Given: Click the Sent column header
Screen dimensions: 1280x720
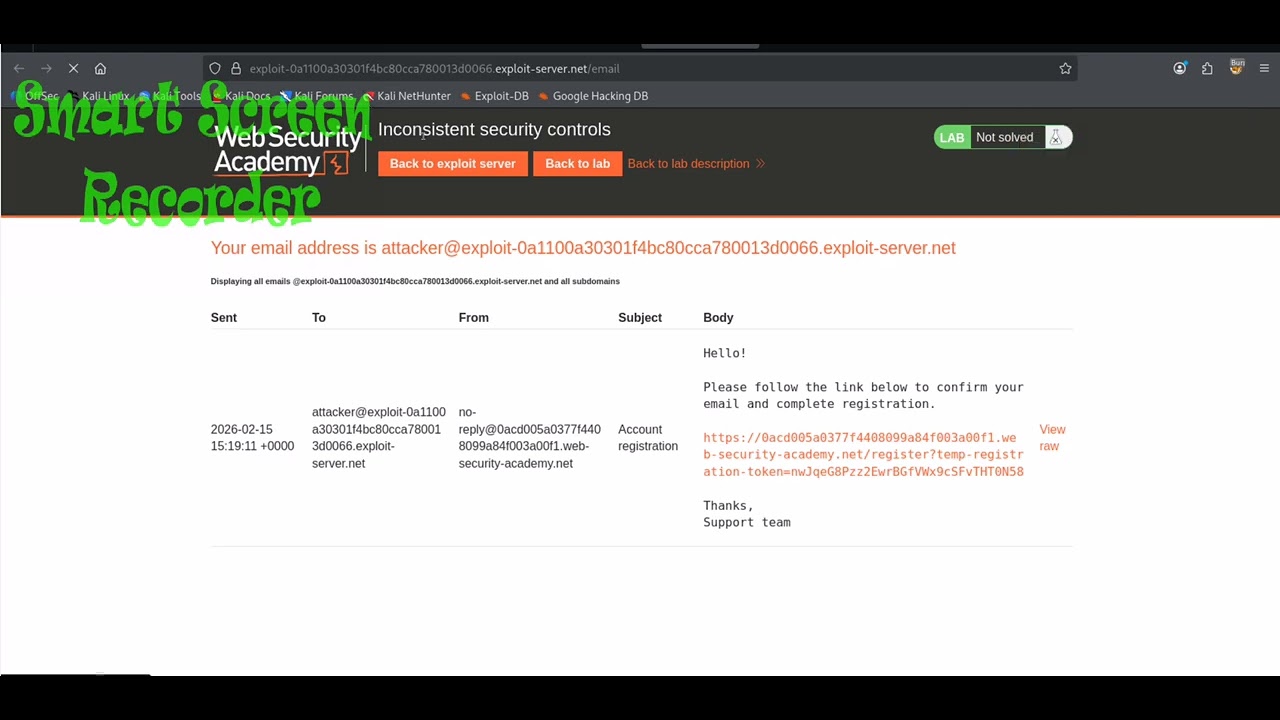Looking at the screenshot, I should pyautogui.click(x=224, y=318).
